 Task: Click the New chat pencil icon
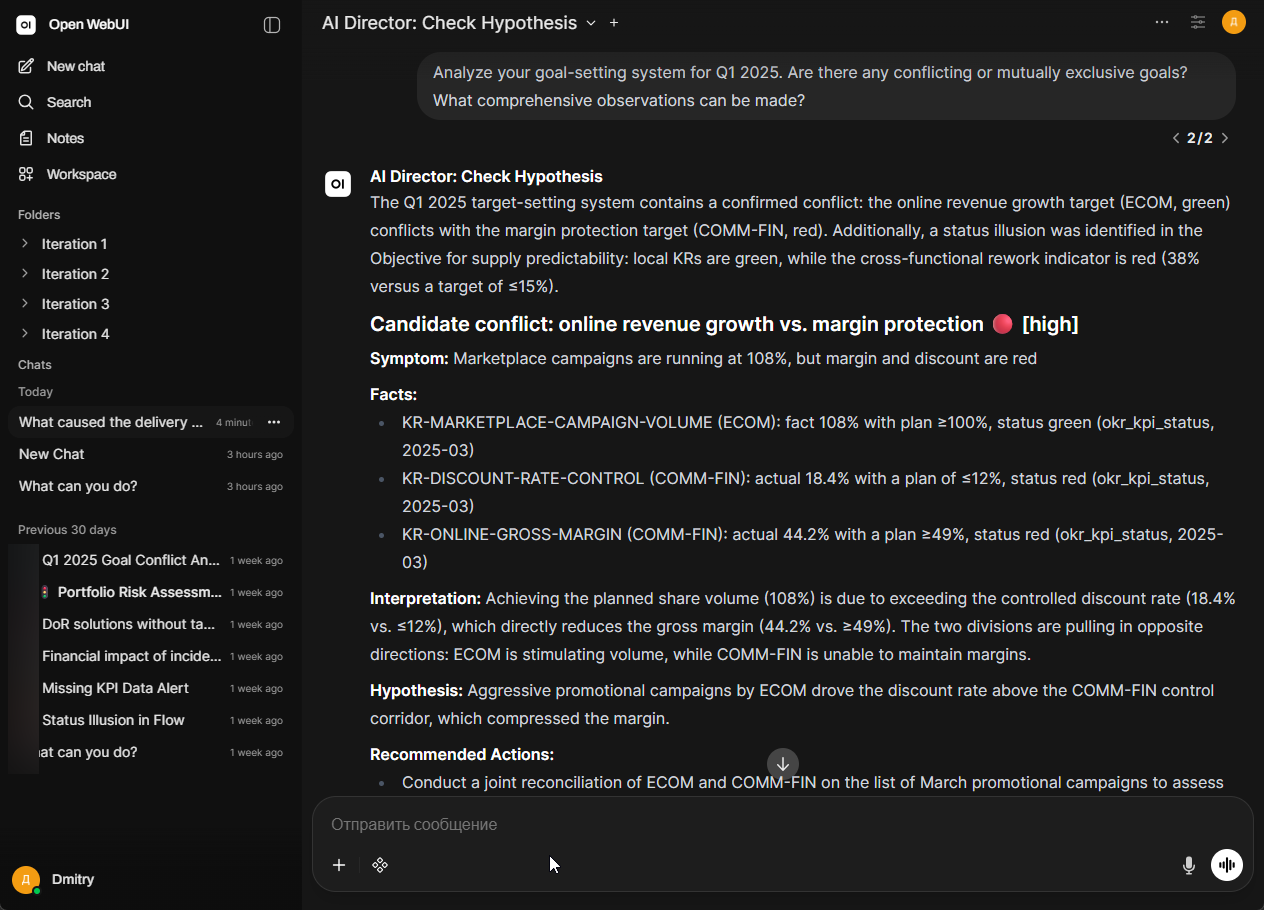point(26,66)
